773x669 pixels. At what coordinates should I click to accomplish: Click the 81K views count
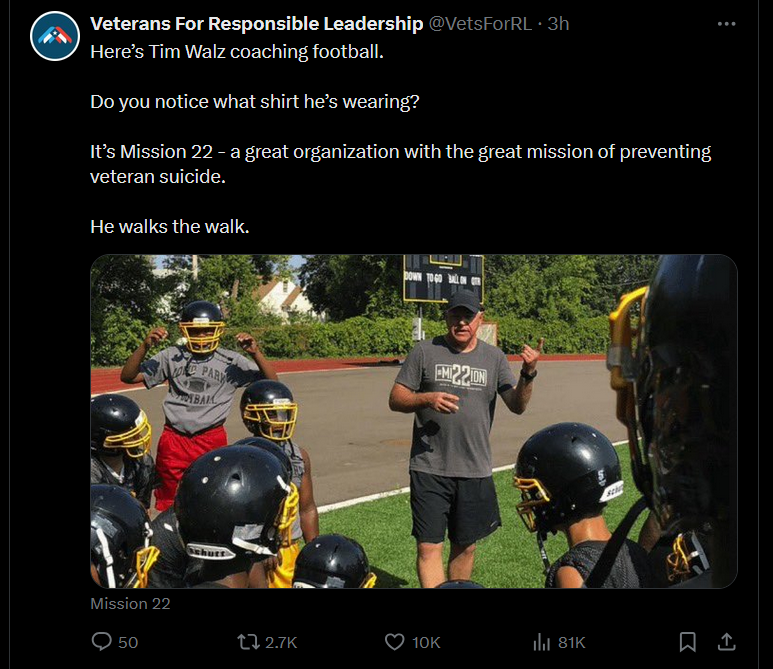click(571, 642)
